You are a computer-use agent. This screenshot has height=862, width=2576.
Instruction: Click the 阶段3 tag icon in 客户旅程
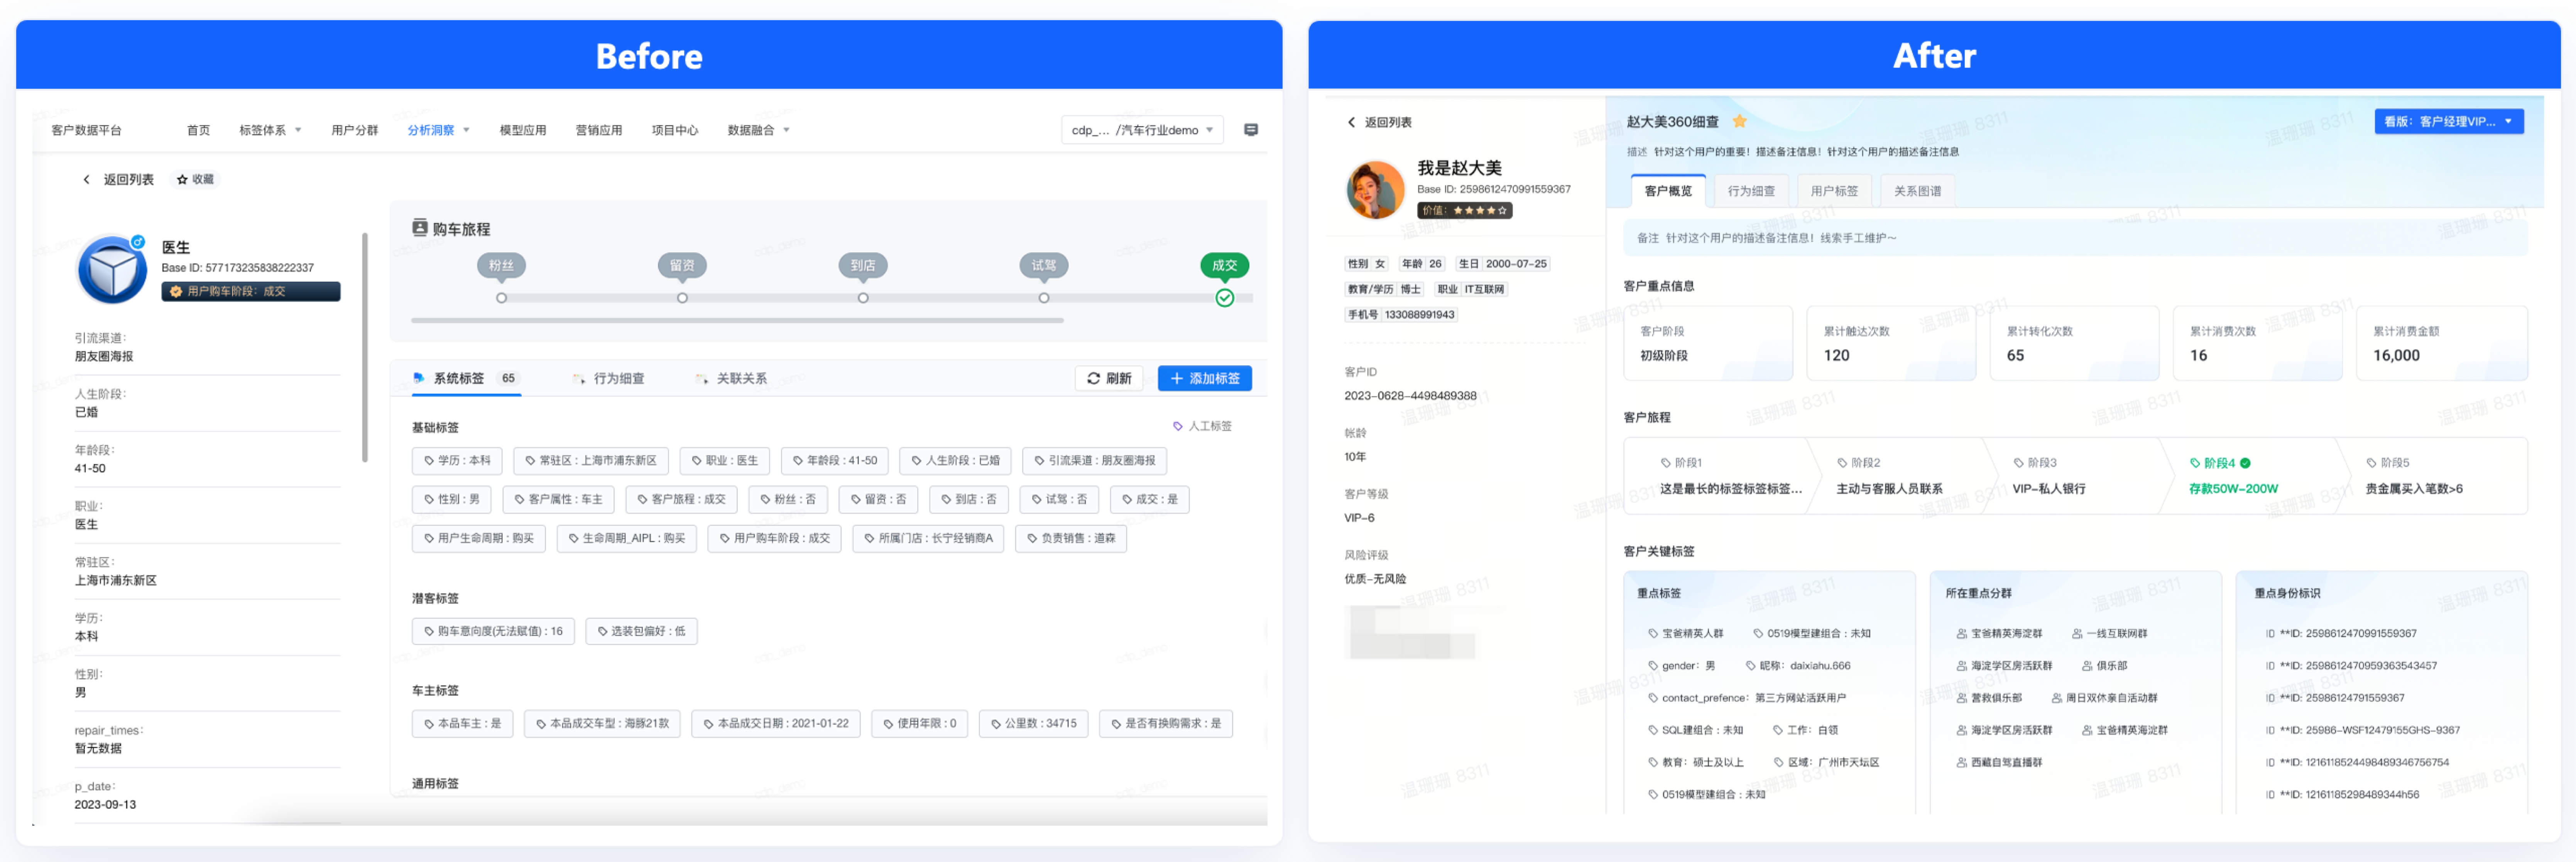point(2019,463)
